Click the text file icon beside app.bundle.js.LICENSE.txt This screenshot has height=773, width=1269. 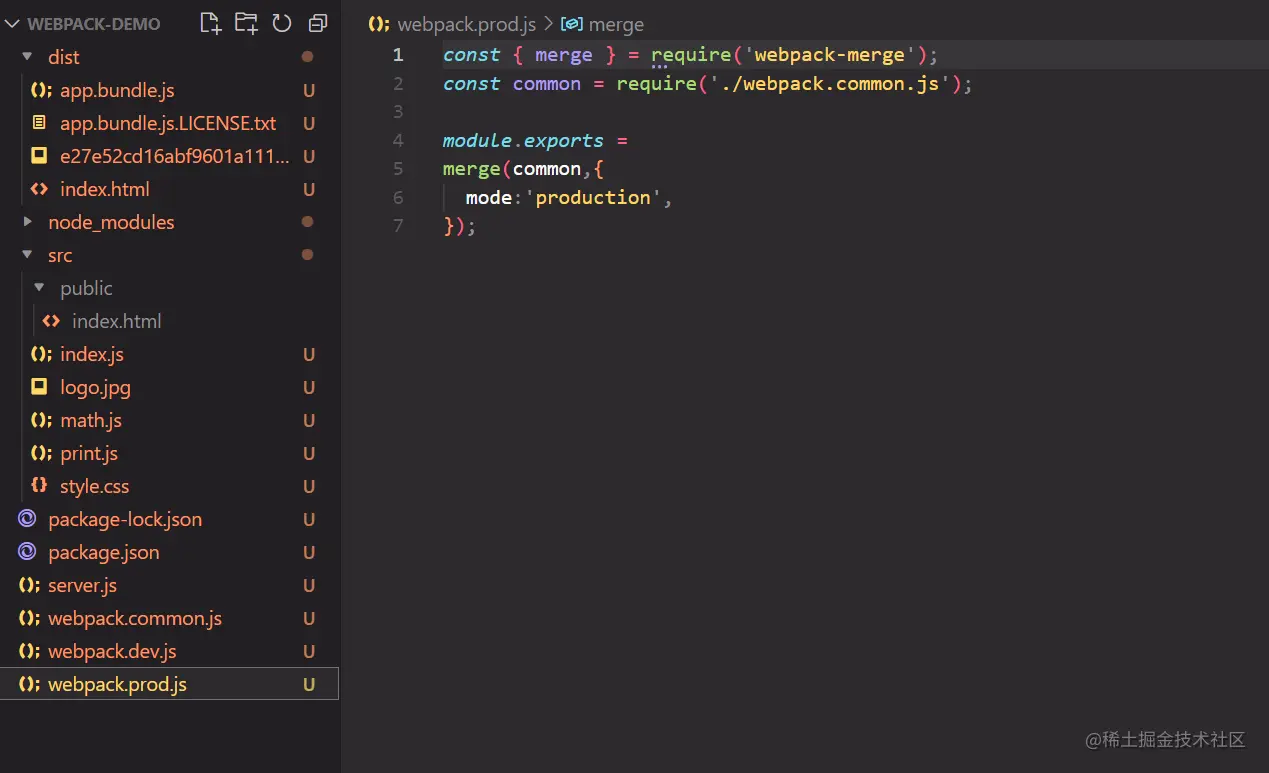click(x=40, y=123)
